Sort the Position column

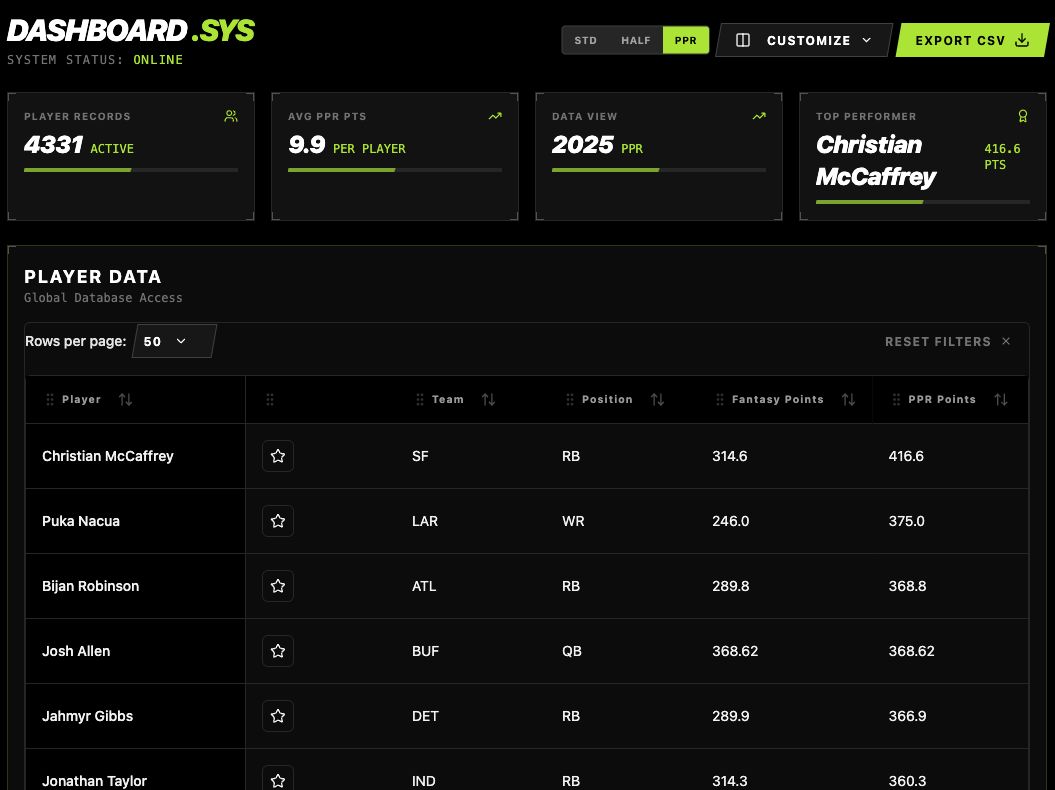[657, 400]
